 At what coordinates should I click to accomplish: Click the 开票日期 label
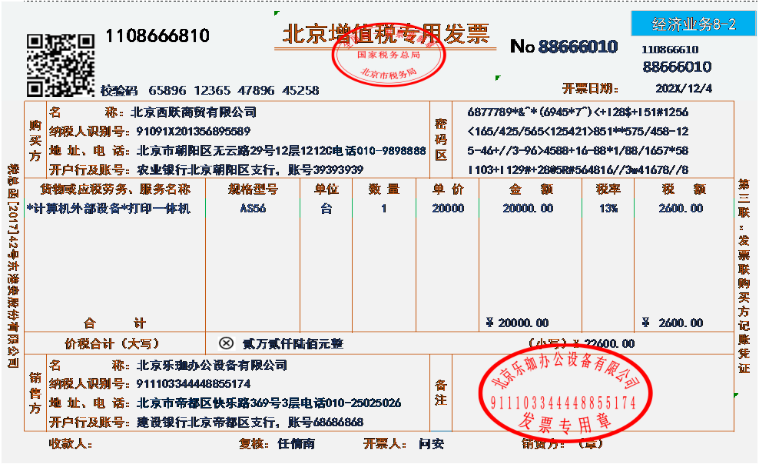590,89
